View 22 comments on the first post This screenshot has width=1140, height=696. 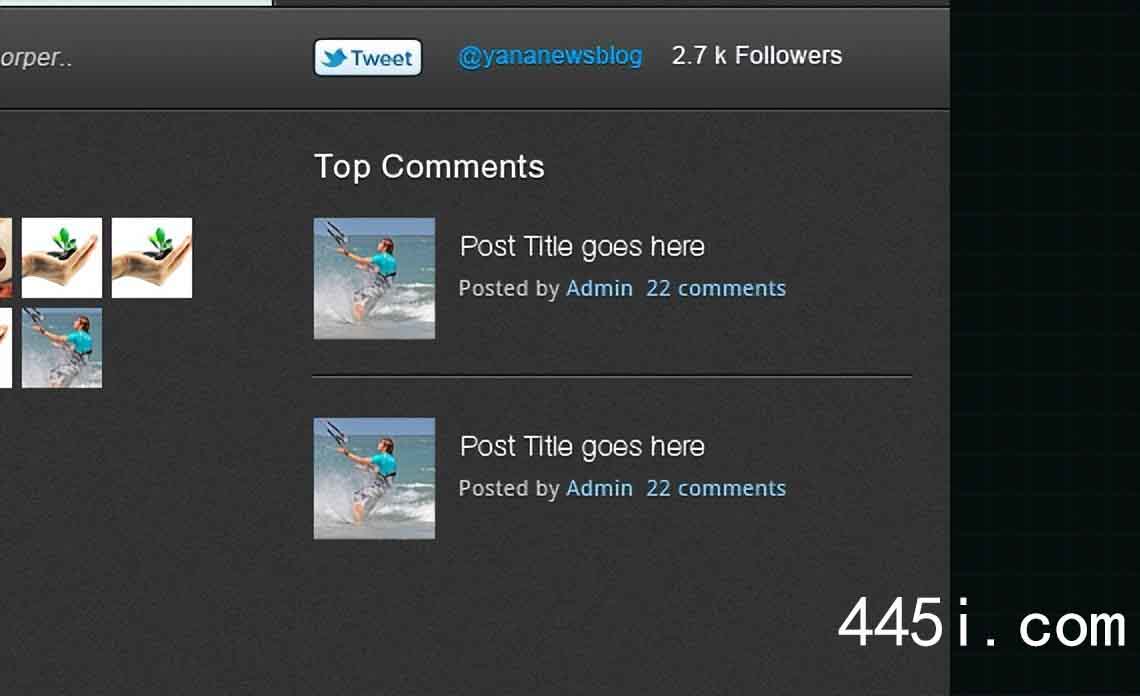716,289
